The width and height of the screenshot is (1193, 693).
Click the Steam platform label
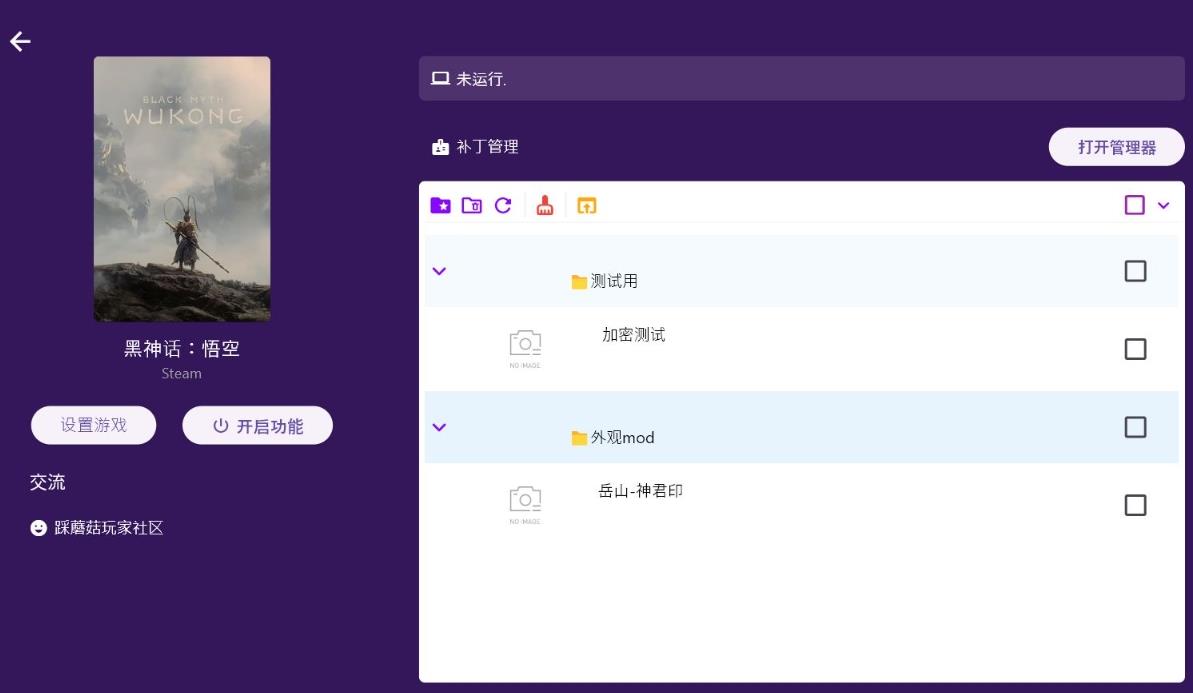(x=181, y=374)
